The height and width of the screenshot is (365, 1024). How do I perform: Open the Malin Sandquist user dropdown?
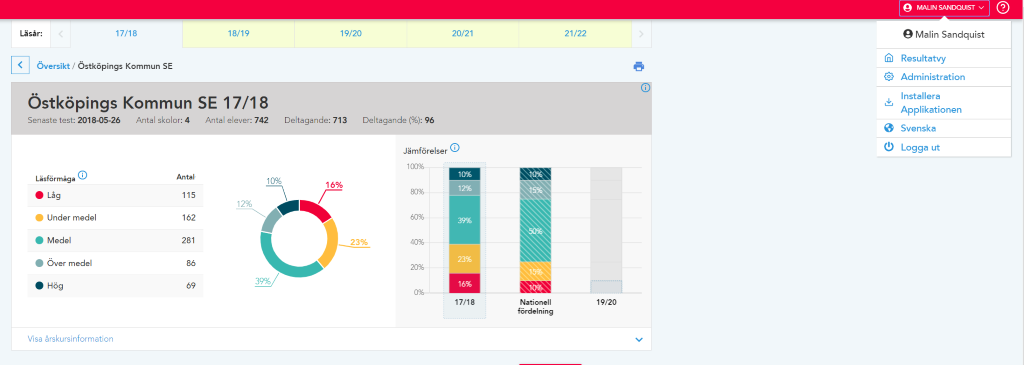coord(944,7)
